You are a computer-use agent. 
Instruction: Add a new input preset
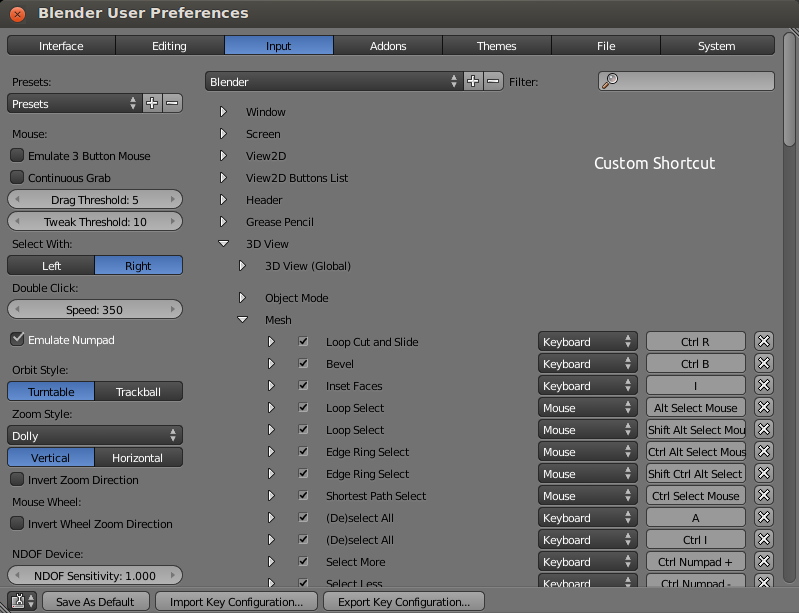coord(152,103)
